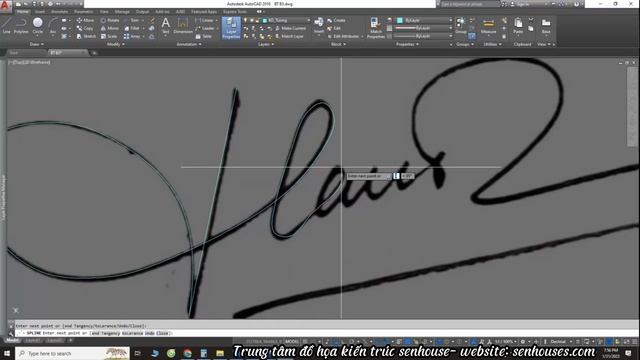640x360 pixels.
Task: Click the Array tool
Action: pyautogui.click(x=132, y=36)
